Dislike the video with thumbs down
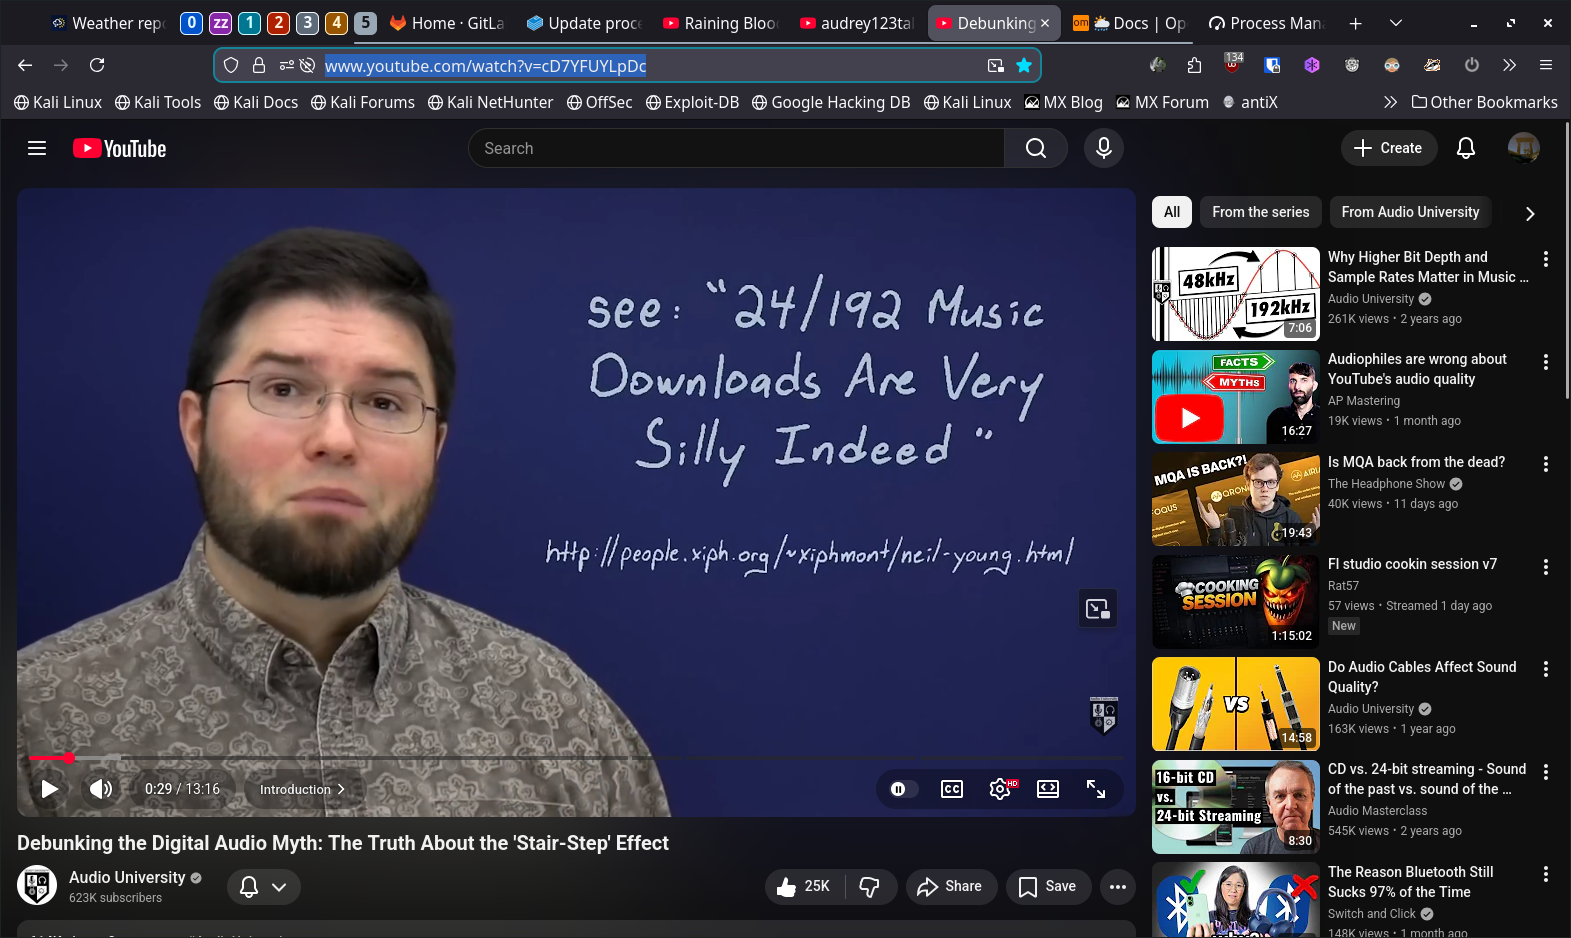 (870, 886)
